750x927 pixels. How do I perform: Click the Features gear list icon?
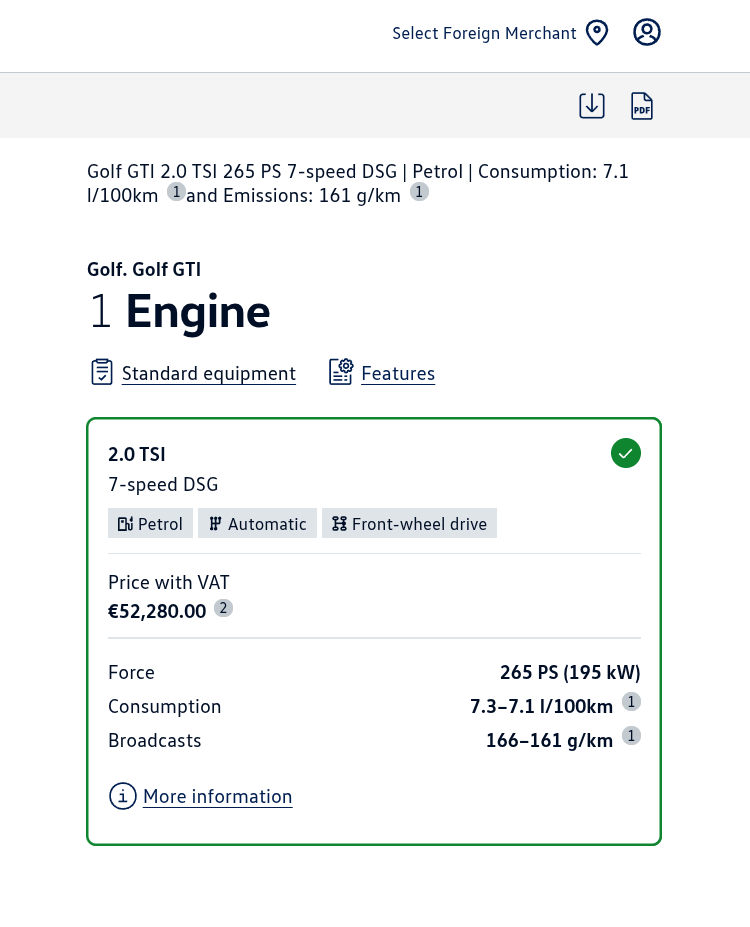341,372
